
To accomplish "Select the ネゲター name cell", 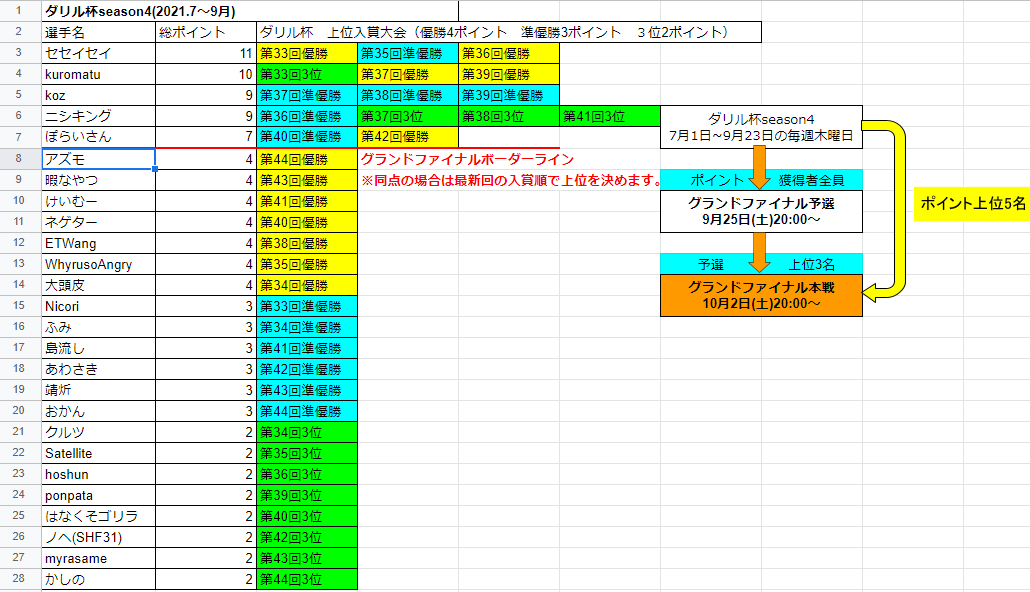I will click(99, 222).
